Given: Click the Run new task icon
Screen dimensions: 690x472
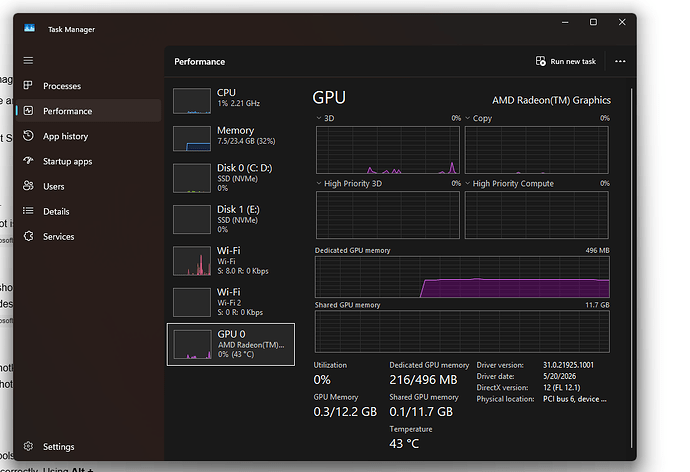Looking at the screenshot, I should (x=540, y=61).
